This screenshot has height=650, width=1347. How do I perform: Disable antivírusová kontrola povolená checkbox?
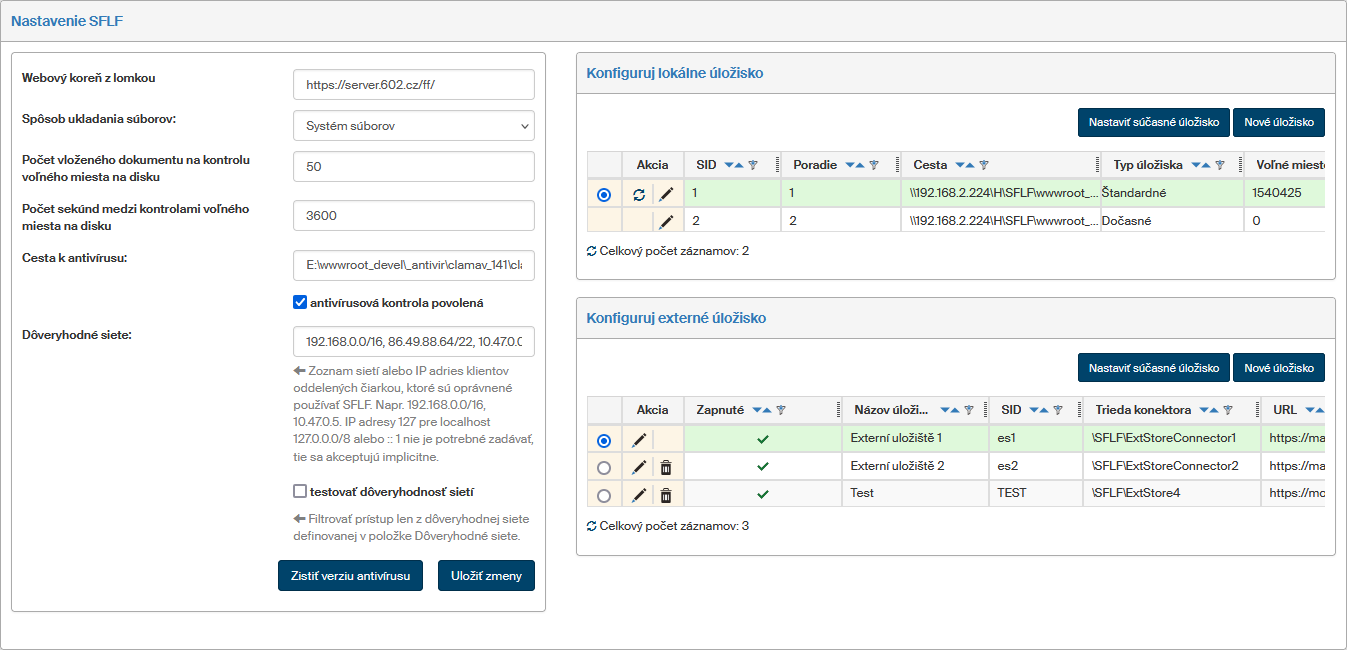pos(300,302)
